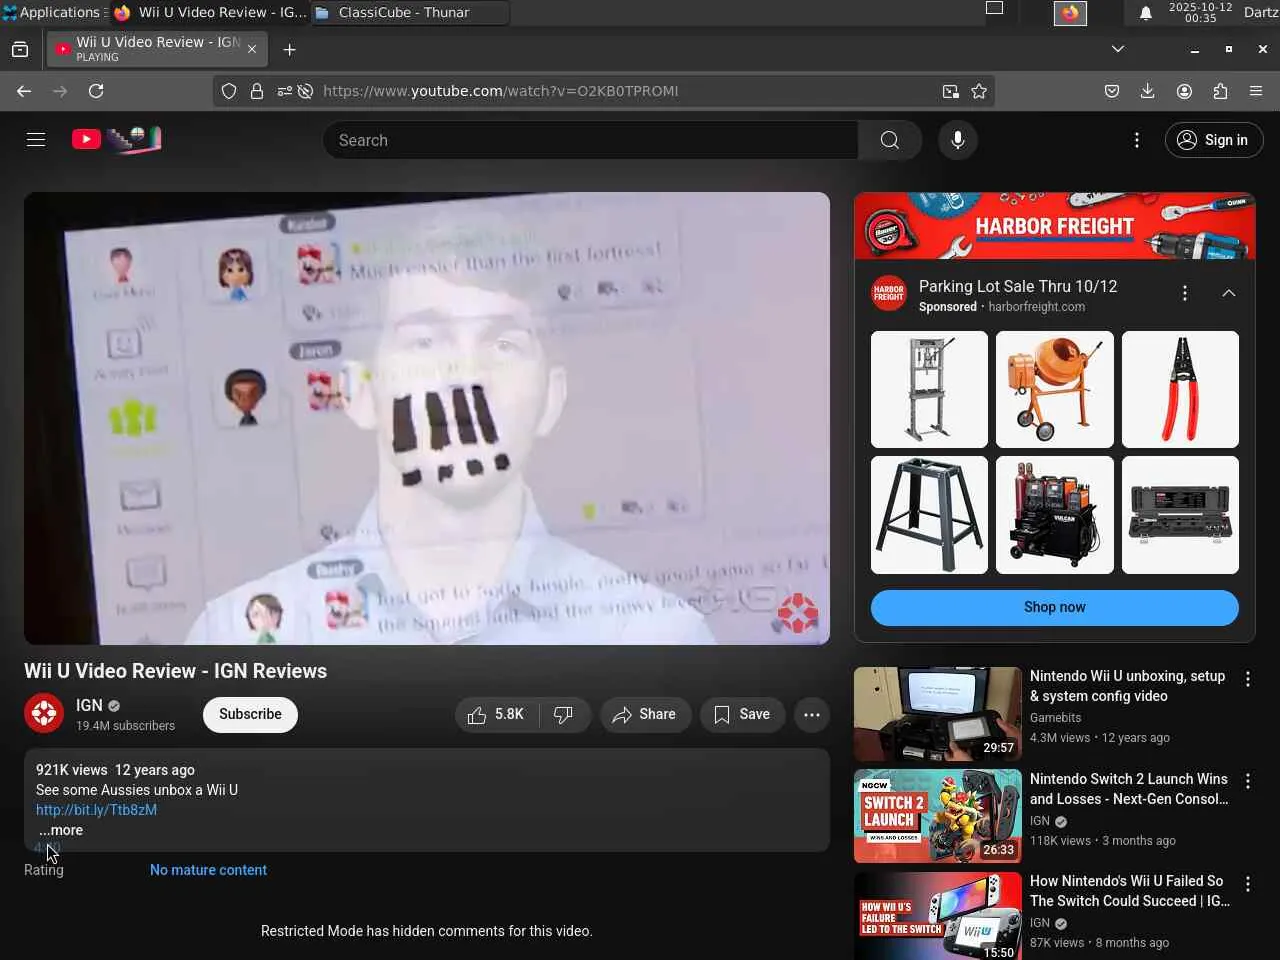1280x960 pixels.
Task: Switch to ClassiCube - Thunar window
Action: click(x=410, y=12)
